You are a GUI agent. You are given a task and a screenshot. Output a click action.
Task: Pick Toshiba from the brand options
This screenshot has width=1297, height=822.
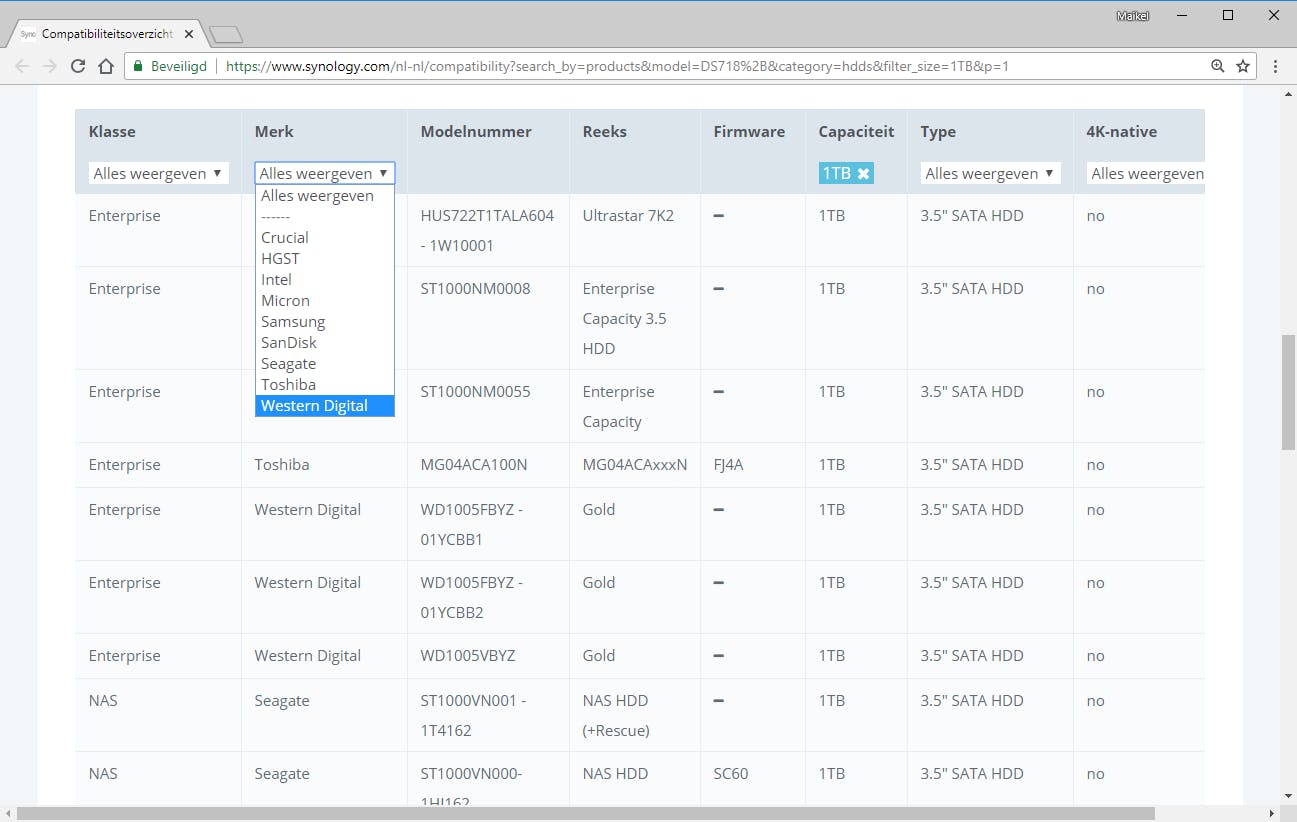pyautogui.click(x=288, y=385)
